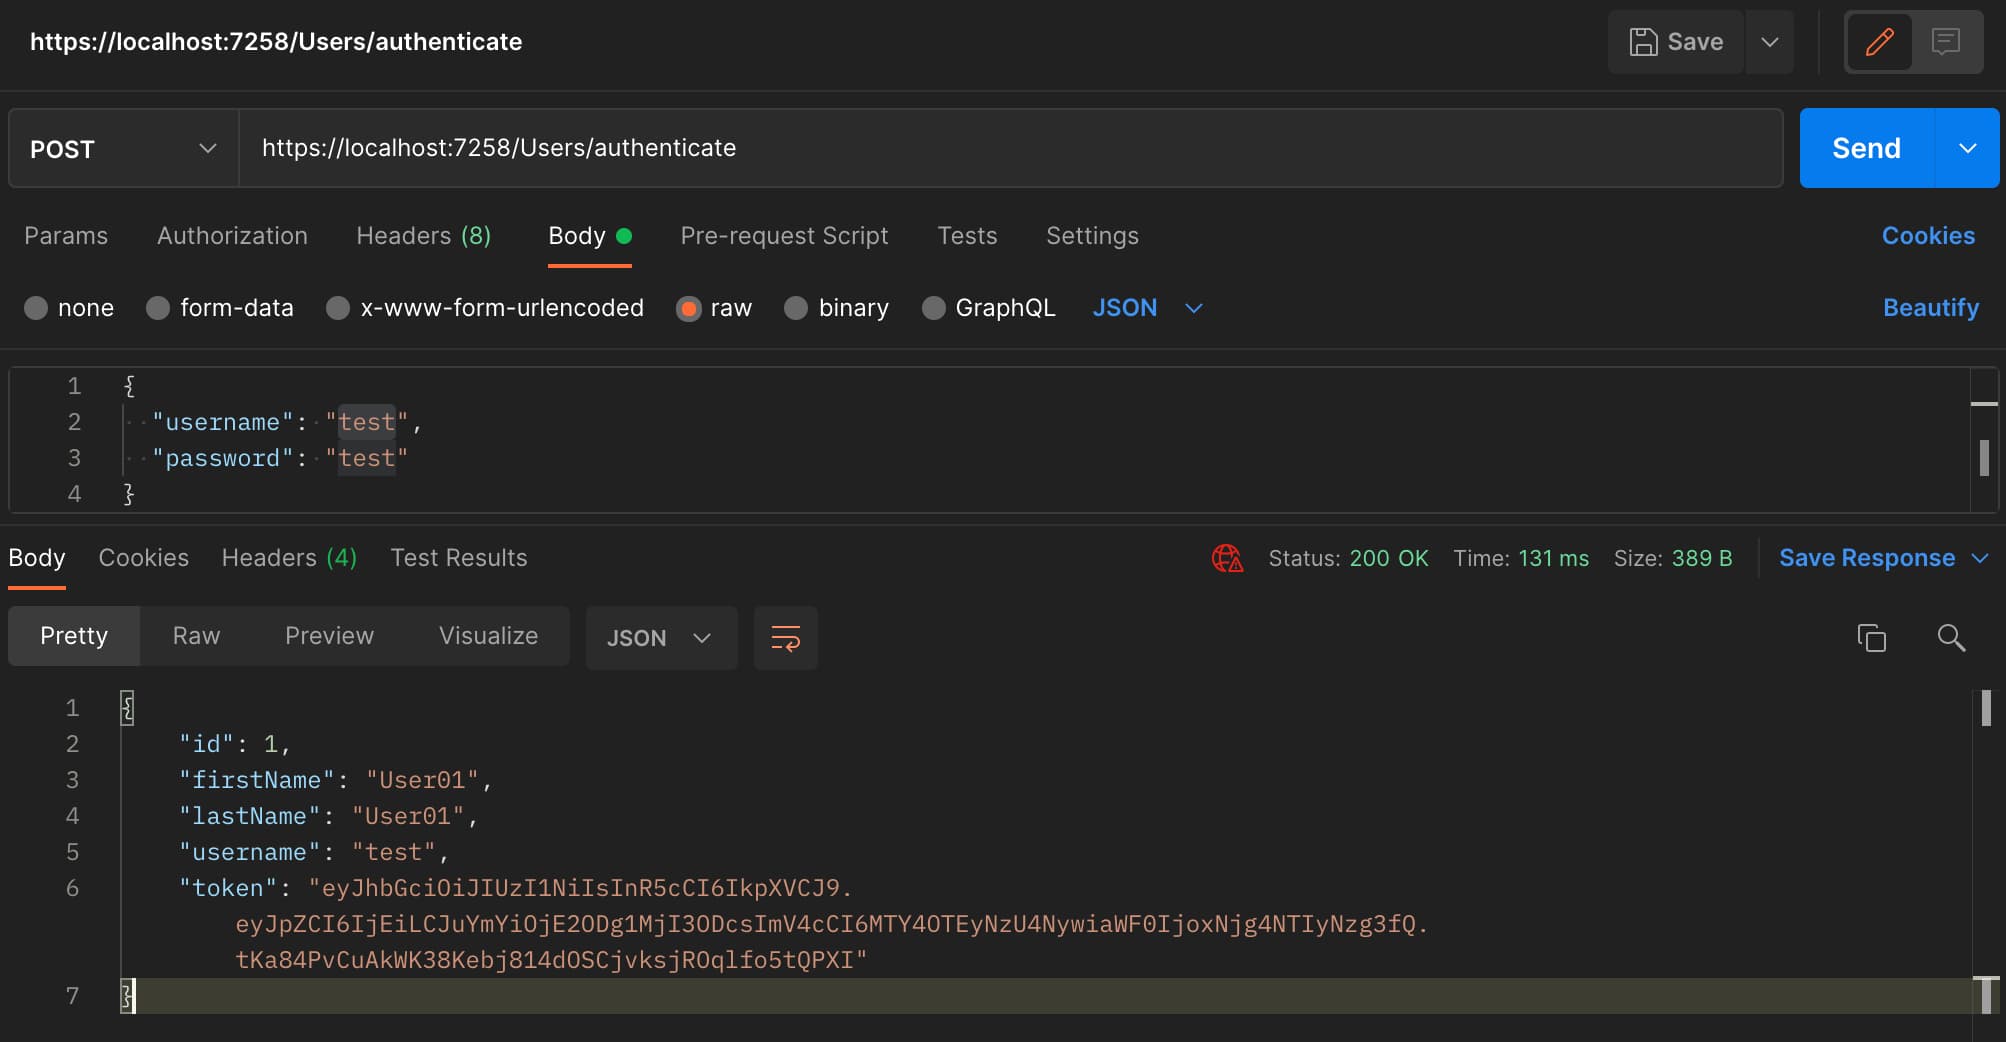
Task: Choose x-www-form-urlencoded radio option
Action: coord(338,308)
